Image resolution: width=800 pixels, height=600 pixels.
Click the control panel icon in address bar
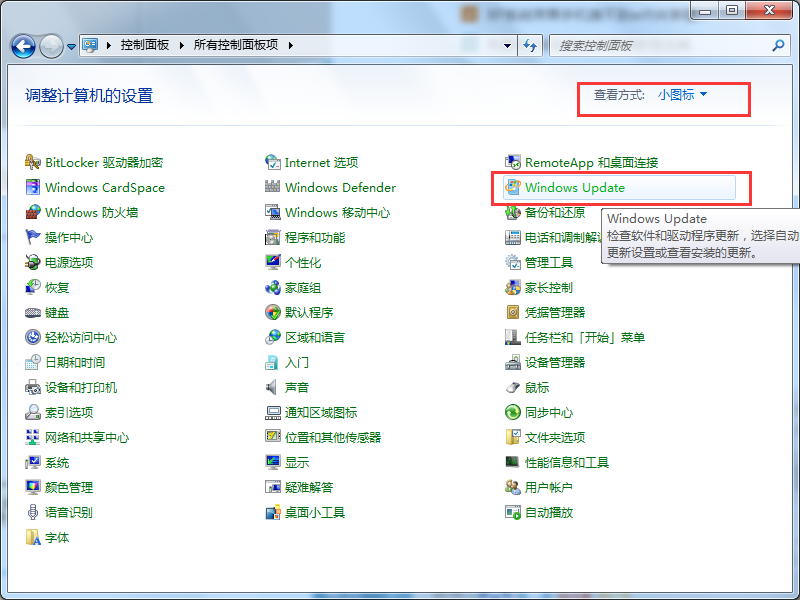pos(90,45)
